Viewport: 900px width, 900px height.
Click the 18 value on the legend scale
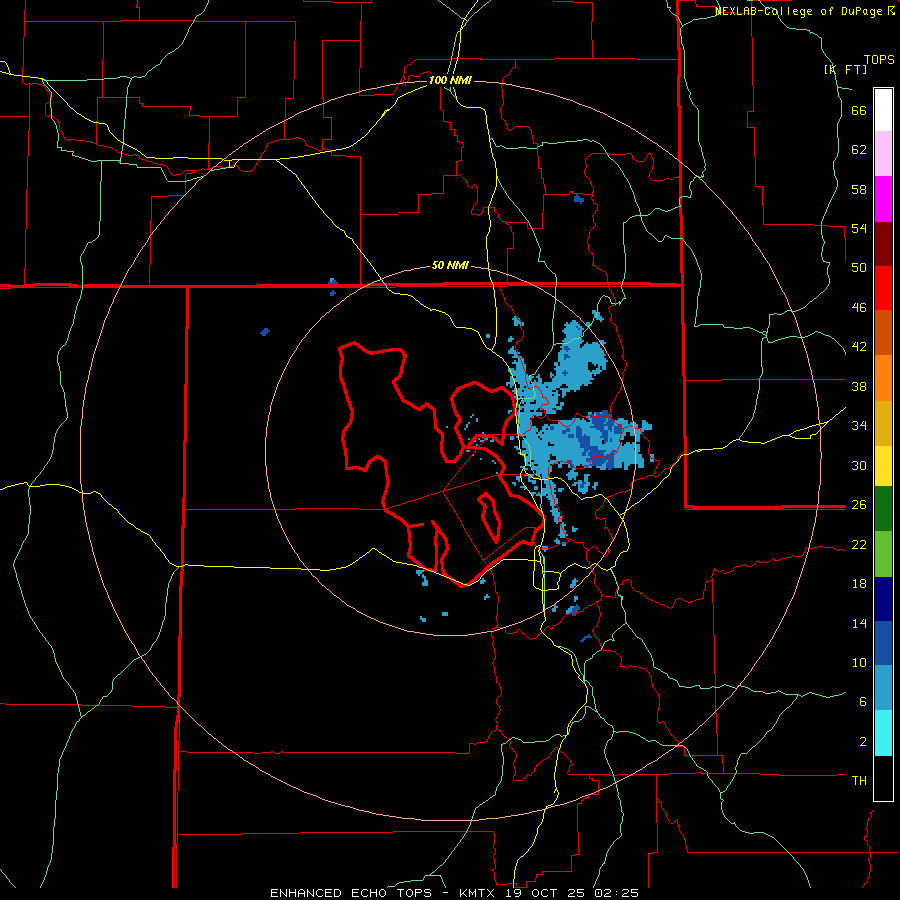859,583
